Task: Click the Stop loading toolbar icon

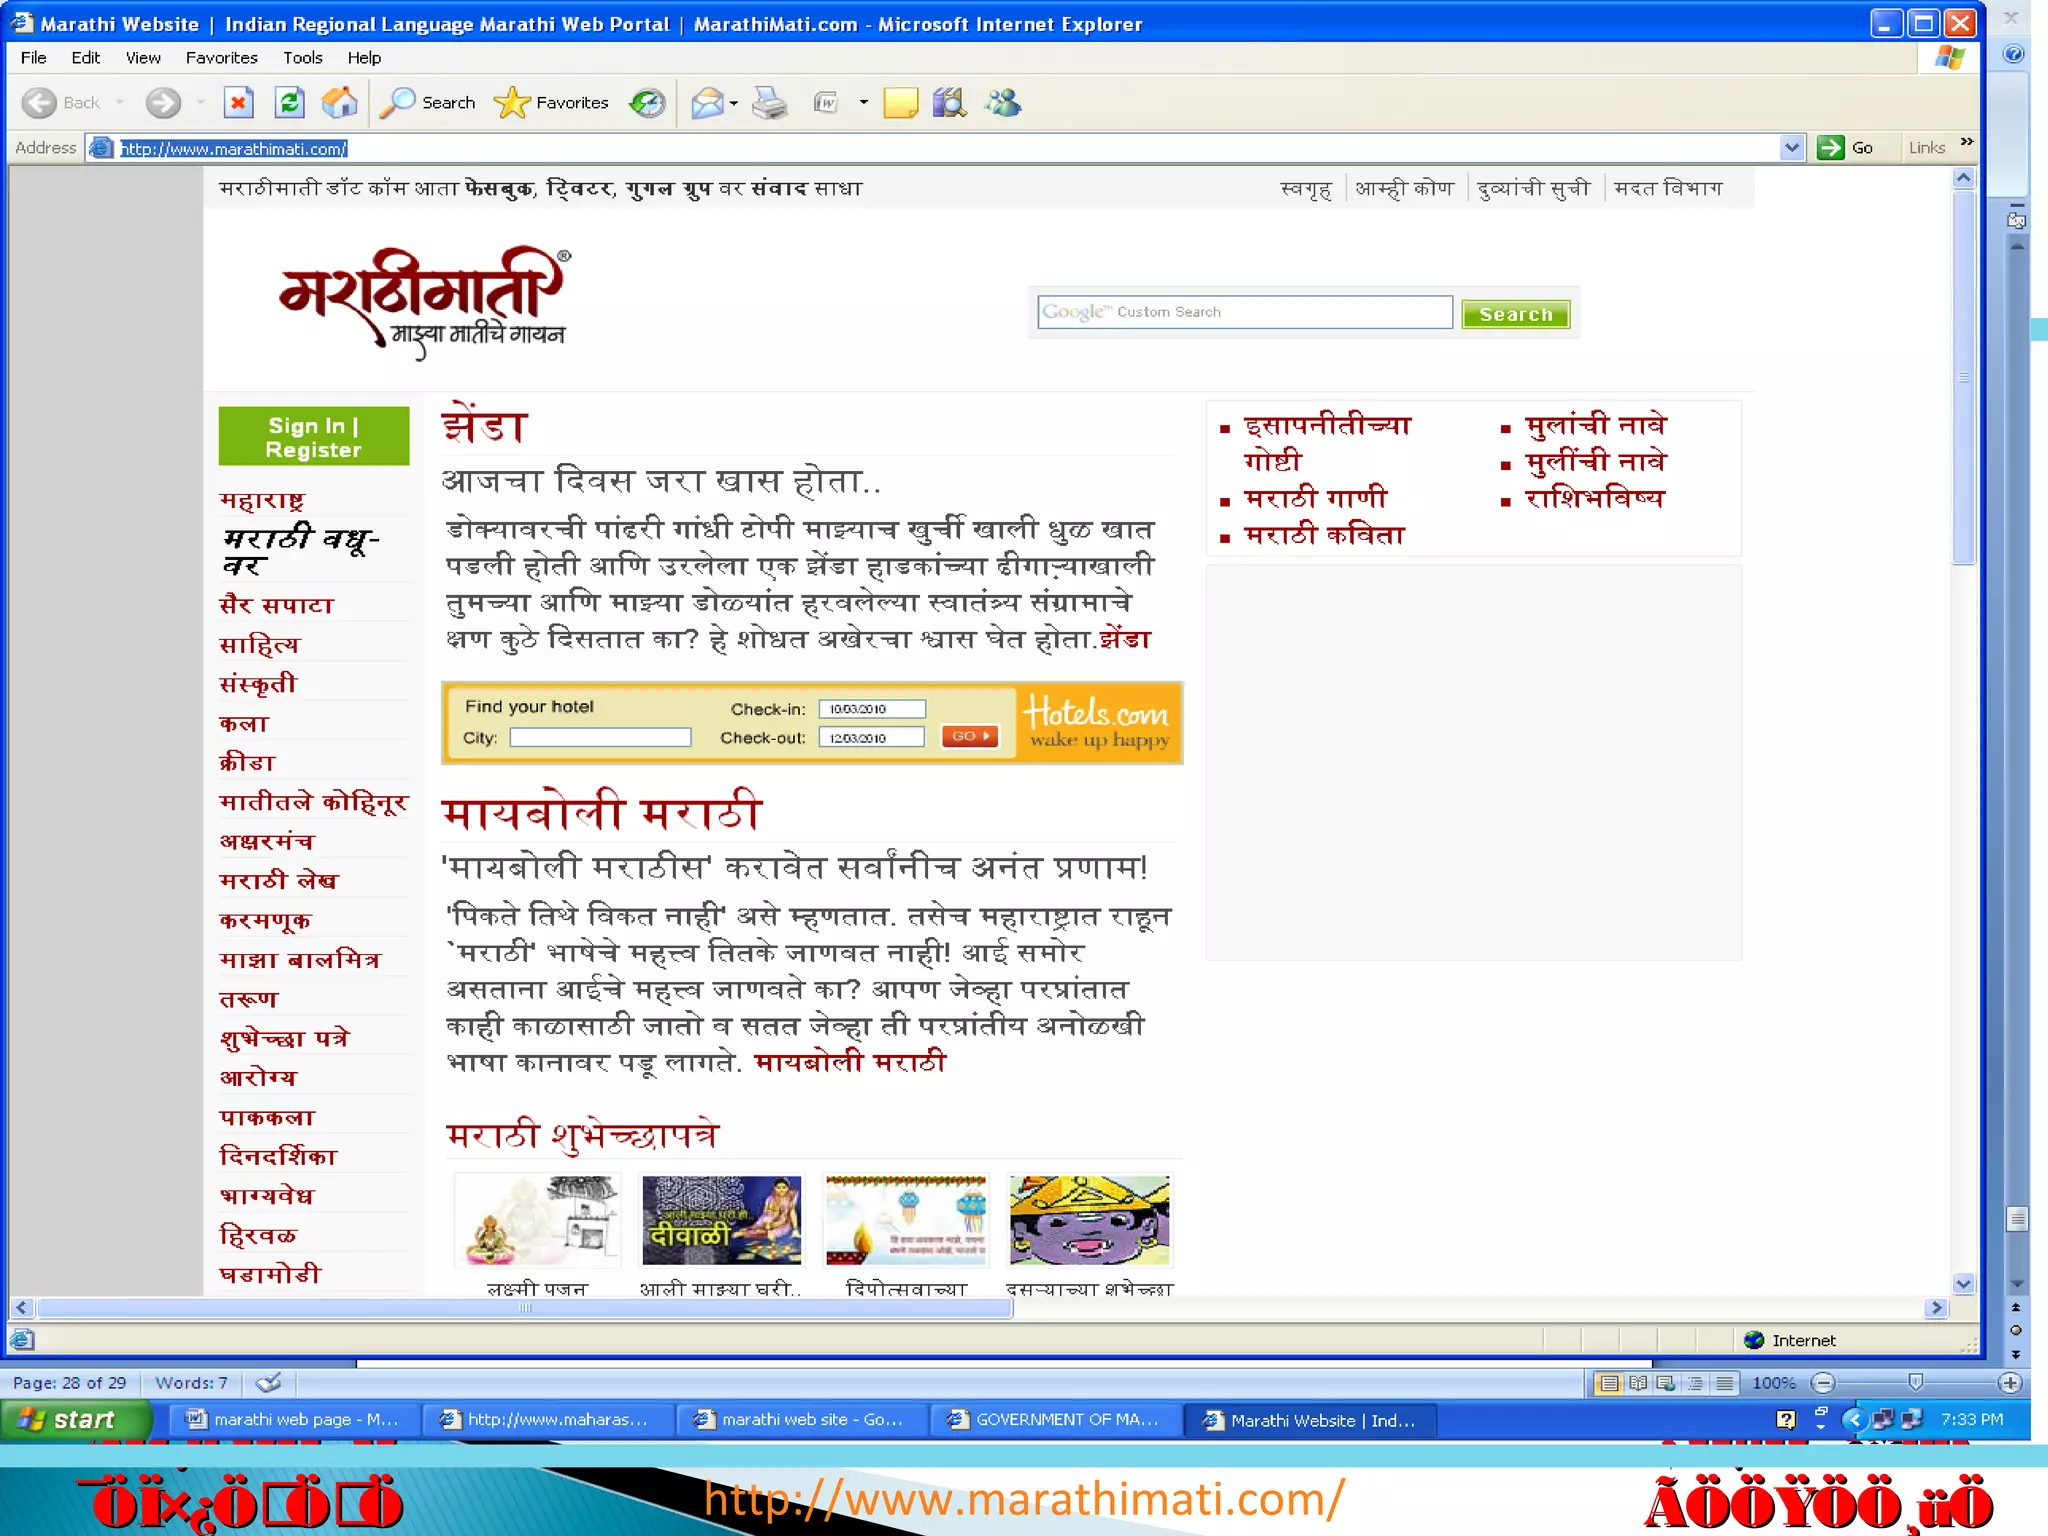Action: pyautogui.click(x=238, y=102)
